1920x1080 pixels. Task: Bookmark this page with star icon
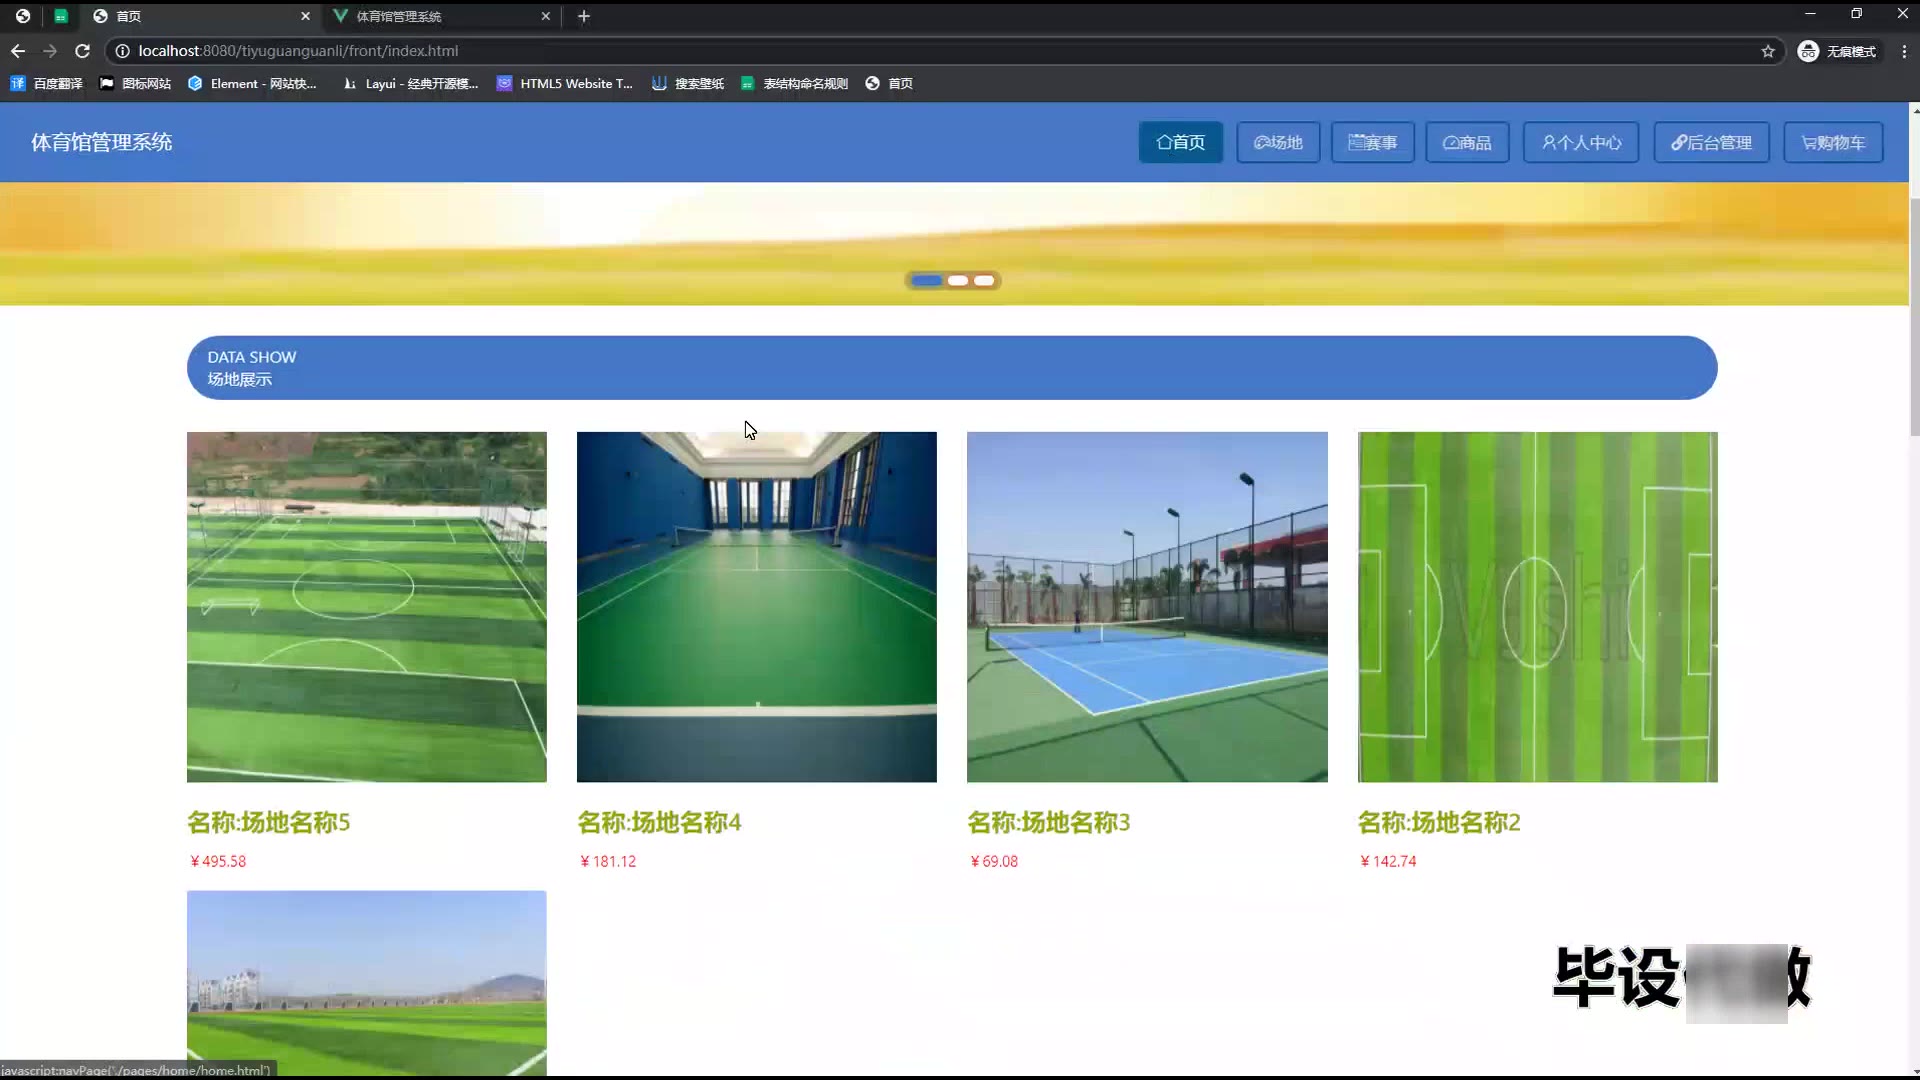tap(1768, 51)
